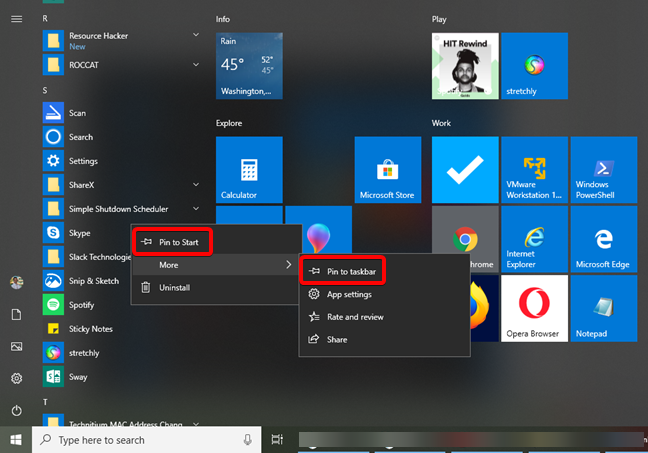Viewport: 648px width, 453px height.
Task: Open the Paint 3D tile
Action: (x=319, y=230)
